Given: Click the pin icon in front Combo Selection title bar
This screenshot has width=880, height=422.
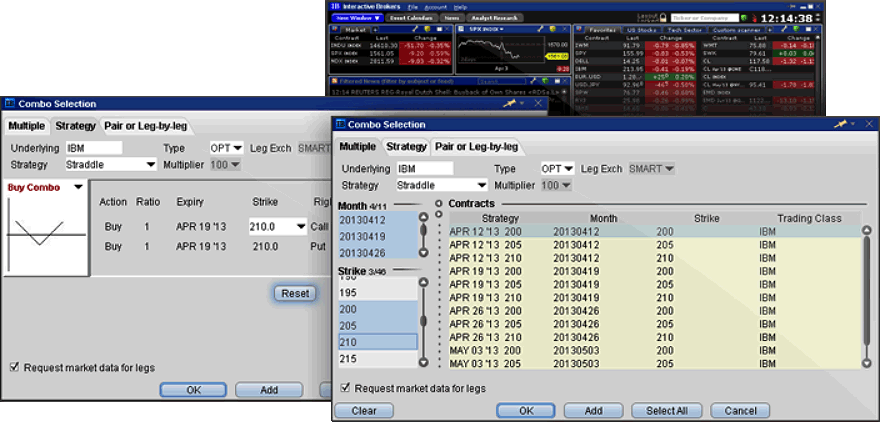Looking at the screenshot, I should tap(840, 124).
